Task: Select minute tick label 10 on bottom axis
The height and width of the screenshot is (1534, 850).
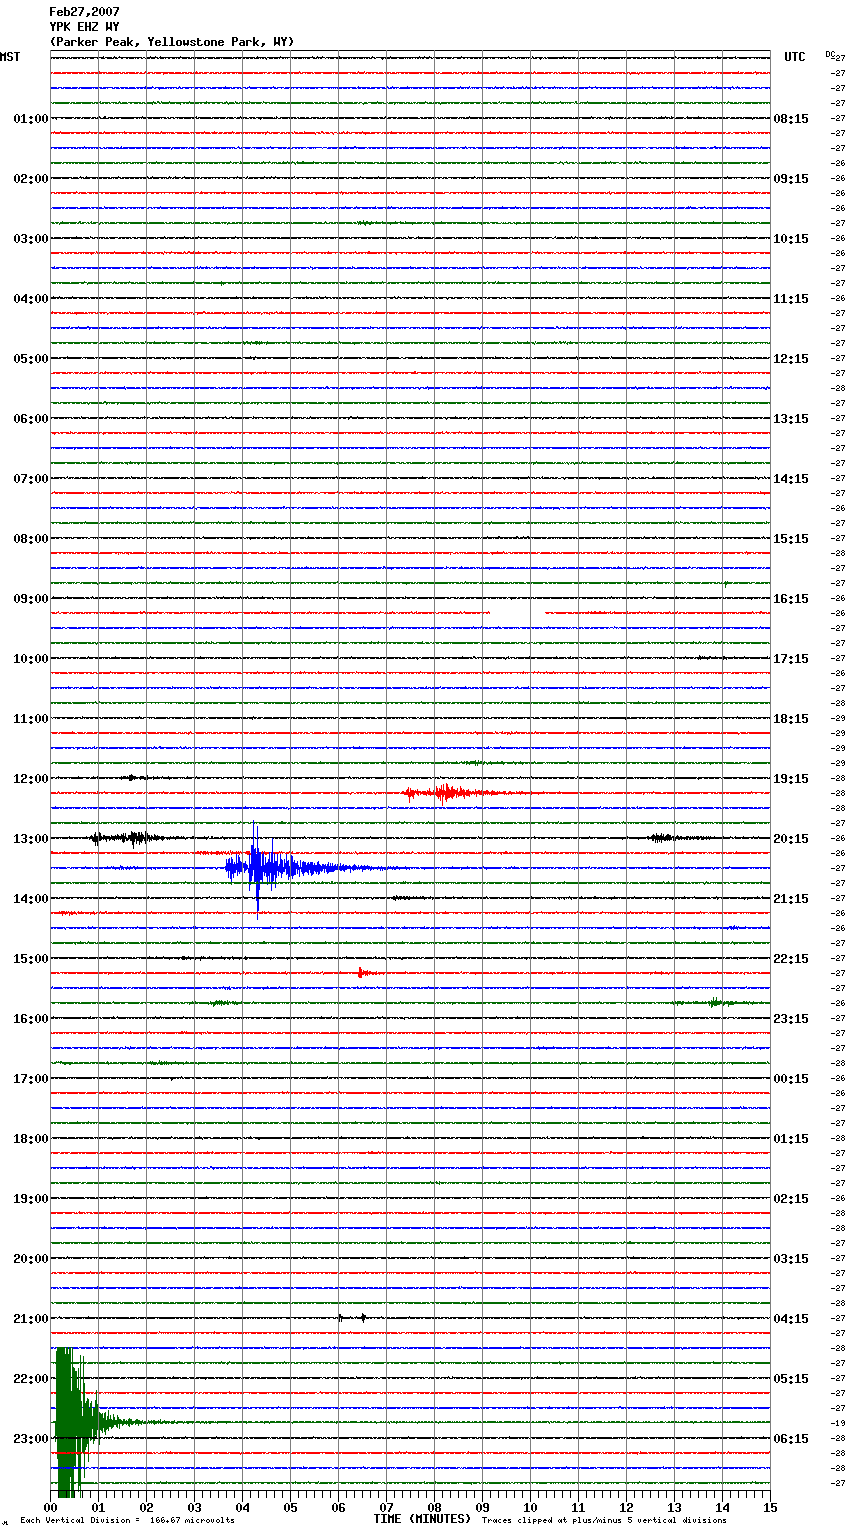Action: (x=530, y=1507)
